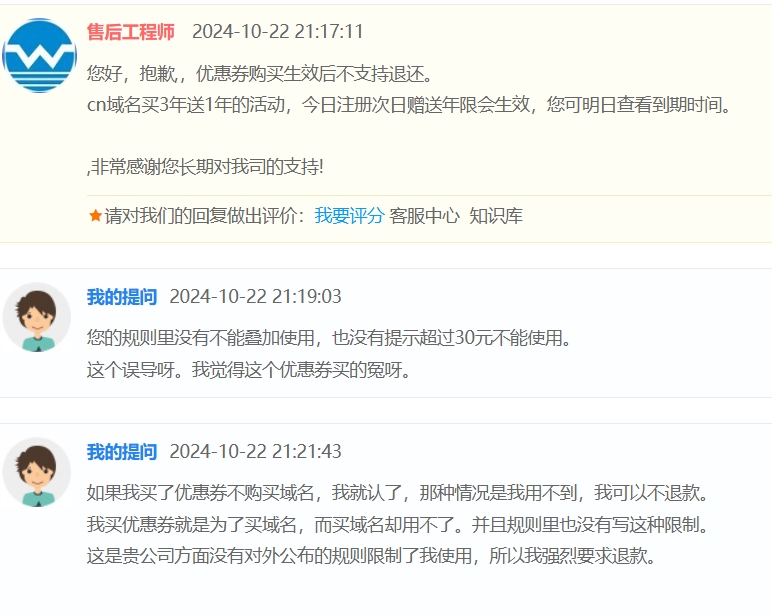Click the orange star rating icon
This screenshot has width=772, height=615.
click(x=95, y=215)
